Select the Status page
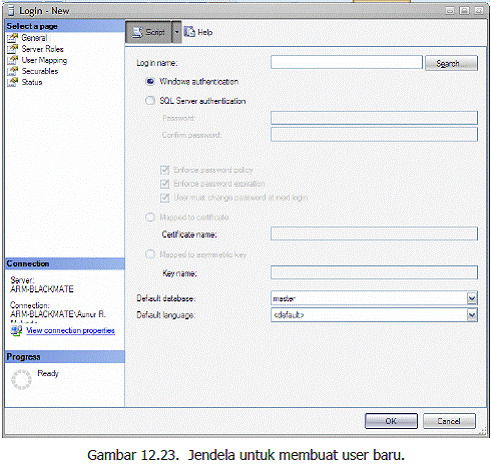Screen dimensions: 491x474 tap(32, 82)
